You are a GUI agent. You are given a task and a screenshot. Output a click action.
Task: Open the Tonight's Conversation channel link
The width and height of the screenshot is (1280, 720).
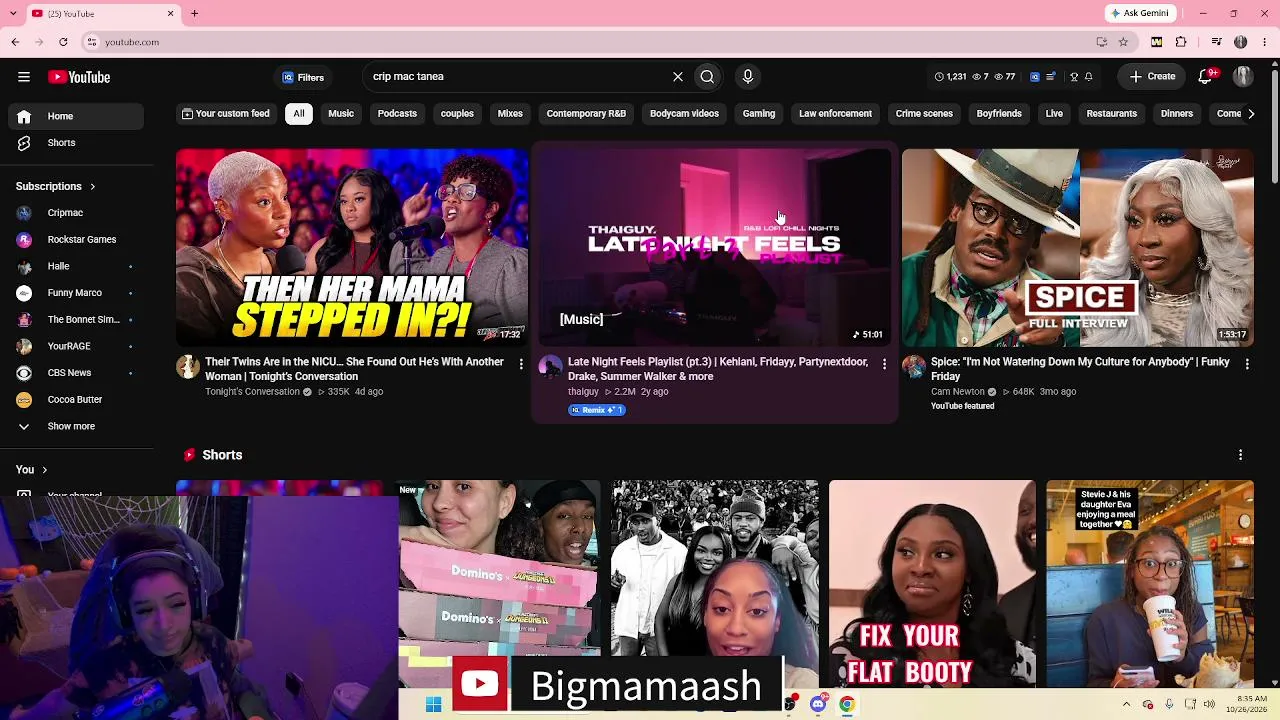(x=252, y=392)
